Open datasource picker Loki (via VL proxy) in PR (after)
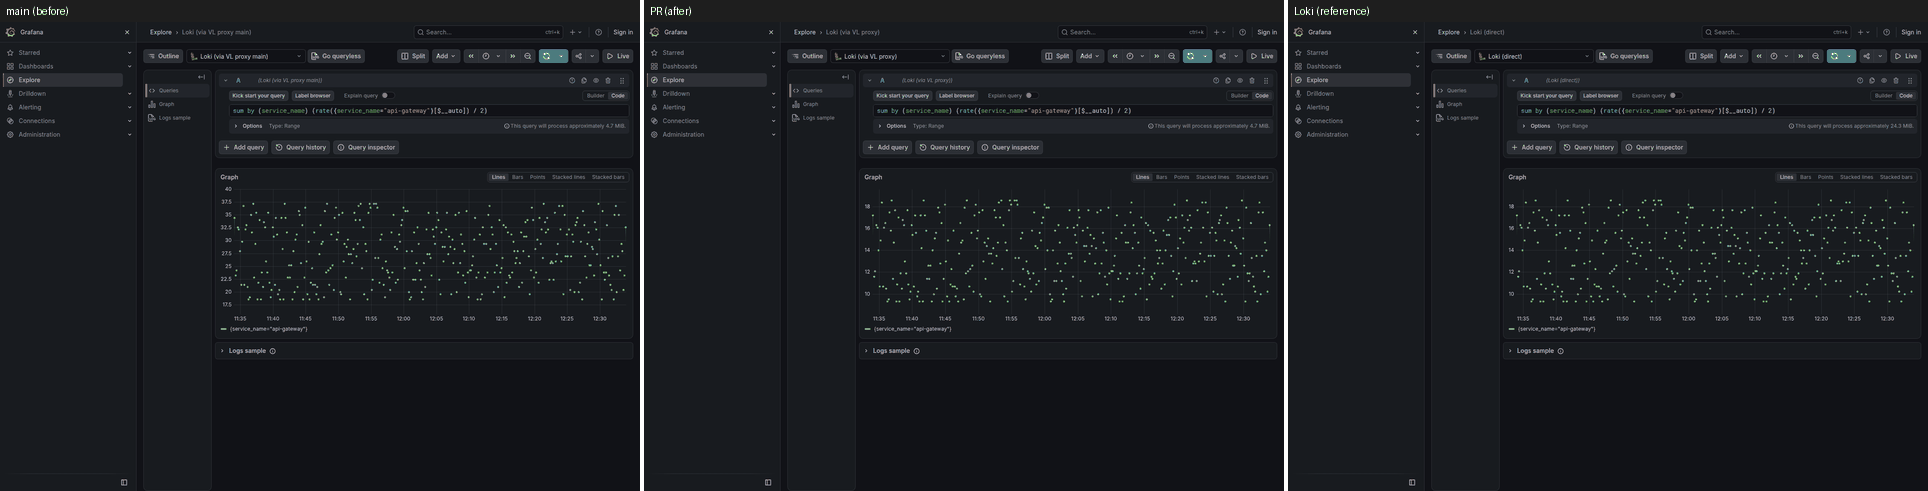The width and height of the screenshot is (1928, 491). pyautogui.click(x=890, y=56)
